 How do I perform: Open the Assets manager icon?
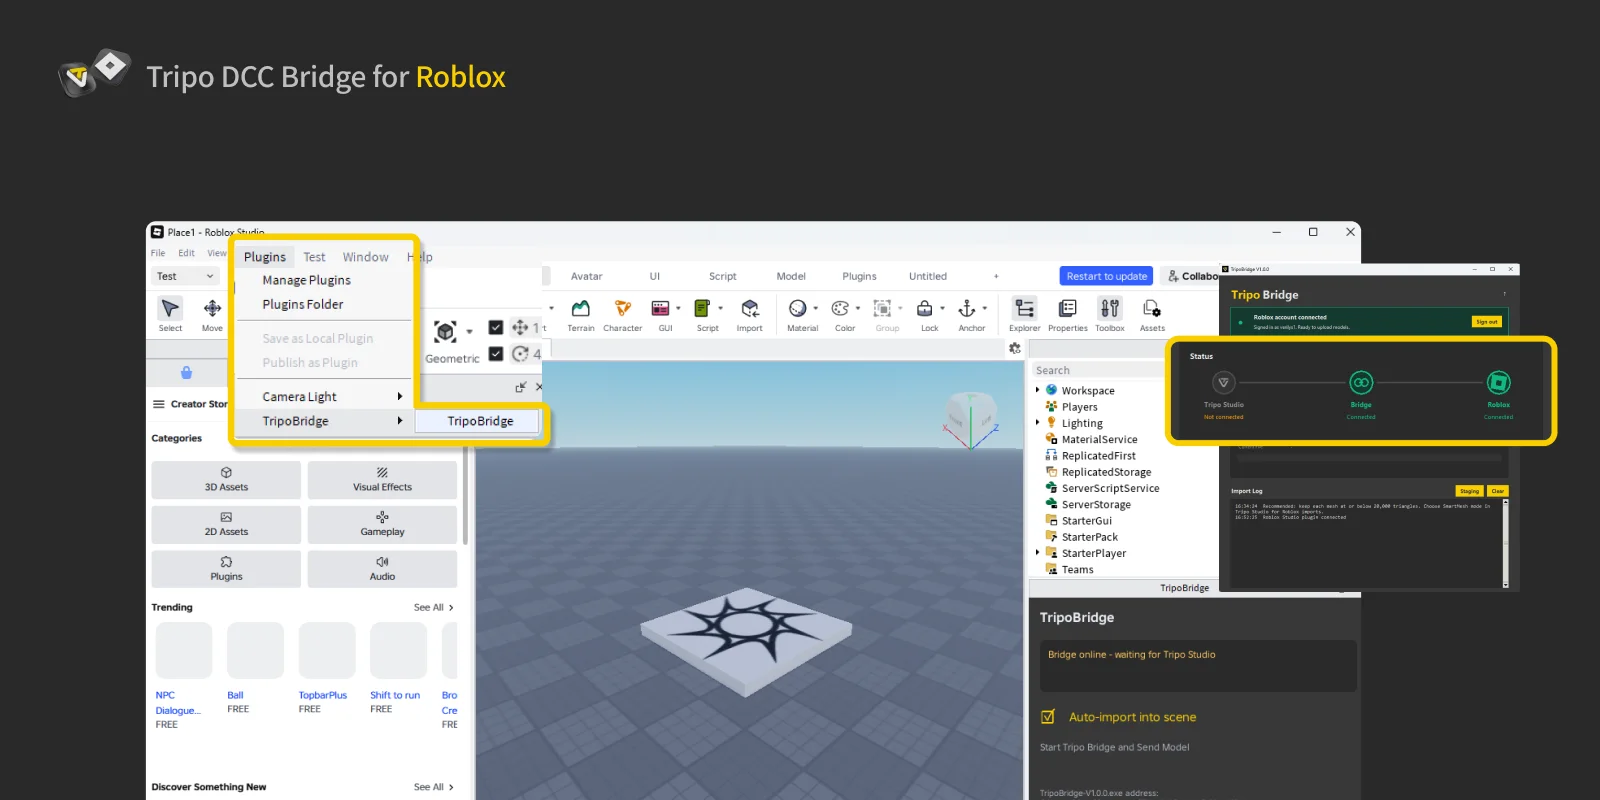click(x=1152, y=309)
